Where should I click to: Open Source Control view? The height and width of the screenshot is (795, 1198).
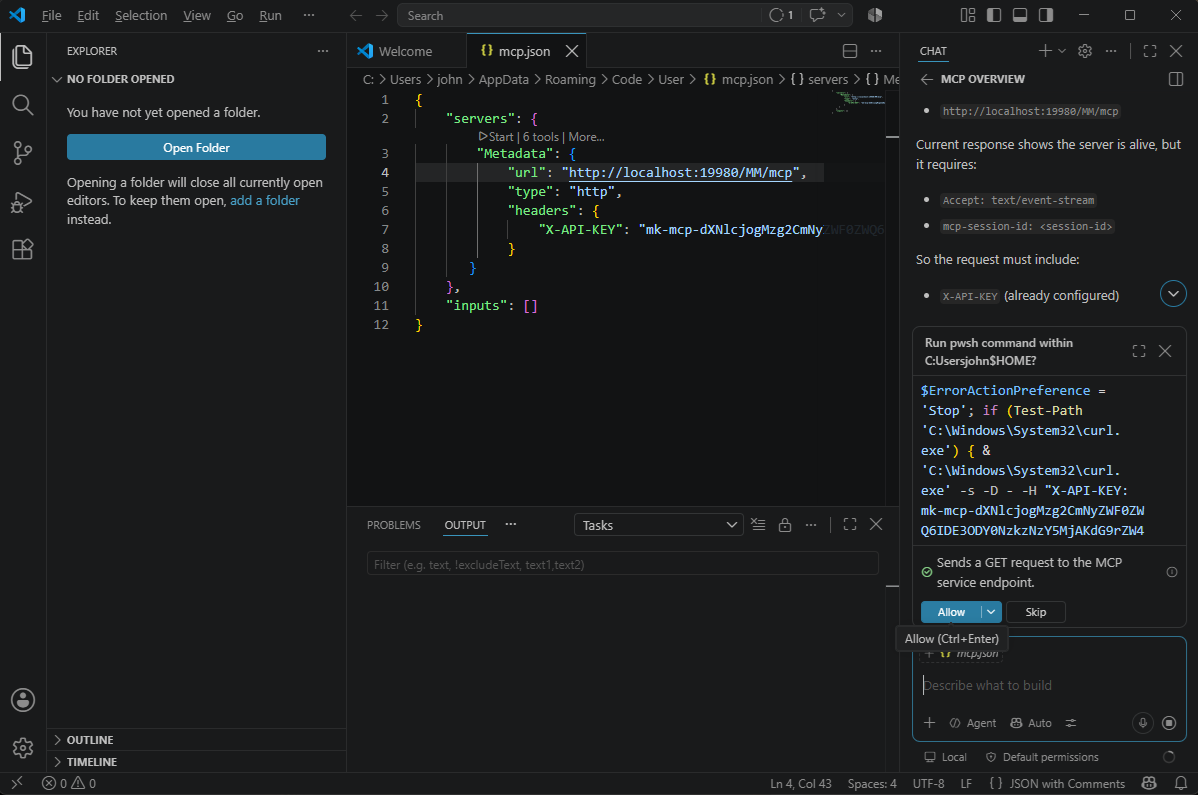coord(23,154)
